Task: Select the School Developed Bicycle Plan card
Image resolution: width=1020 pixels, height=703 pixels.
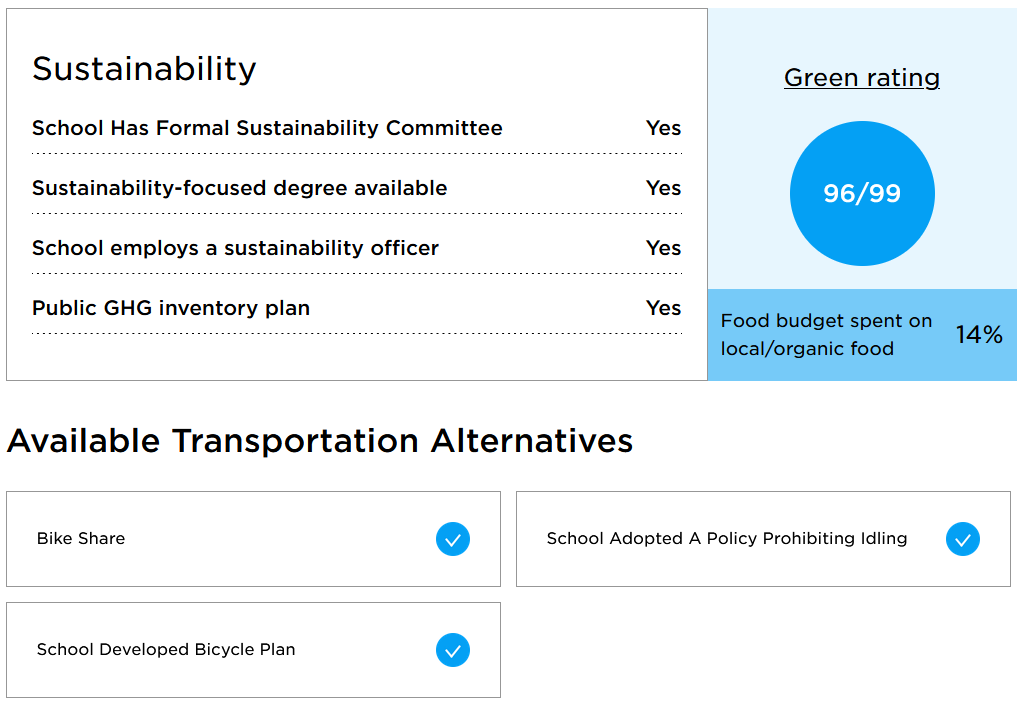Action: 253,650
